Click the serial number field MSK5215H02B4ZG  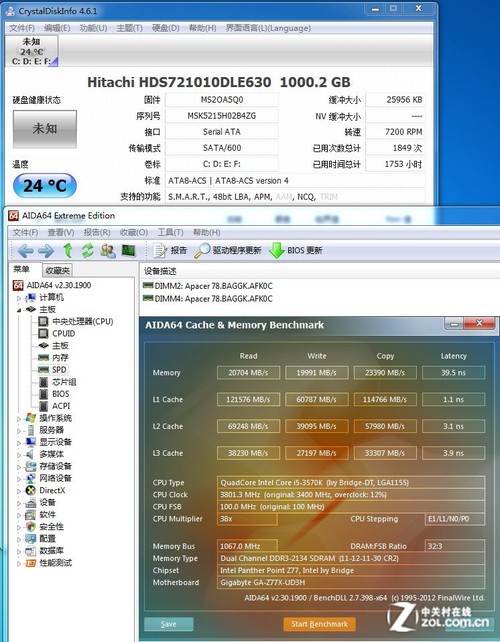click(x=222, y=116)
